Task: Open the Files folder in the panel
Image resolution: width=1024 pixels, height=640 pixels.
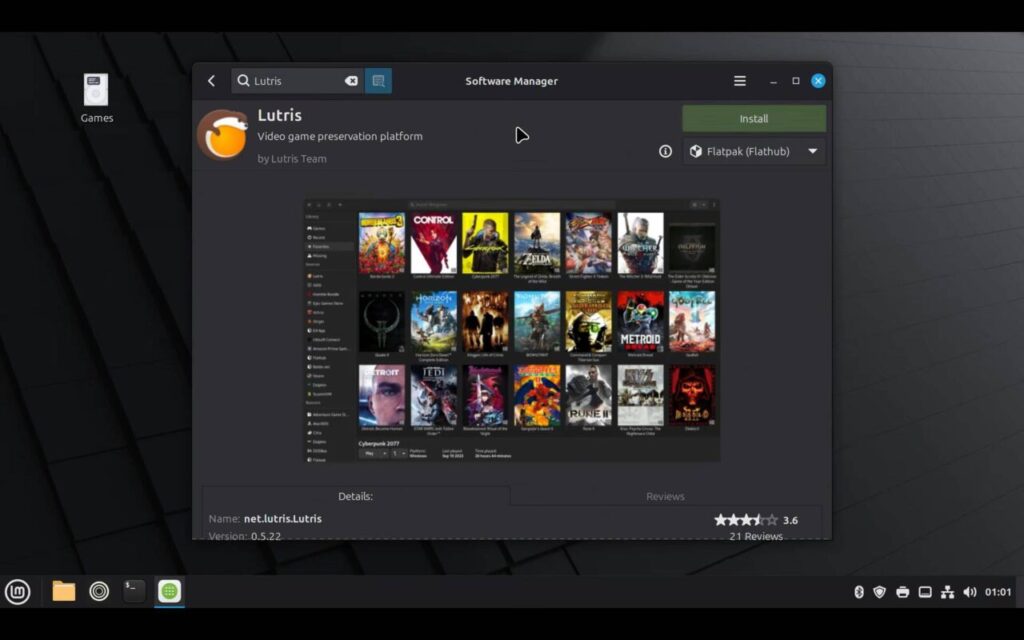Action: click(x=63, y=591)
